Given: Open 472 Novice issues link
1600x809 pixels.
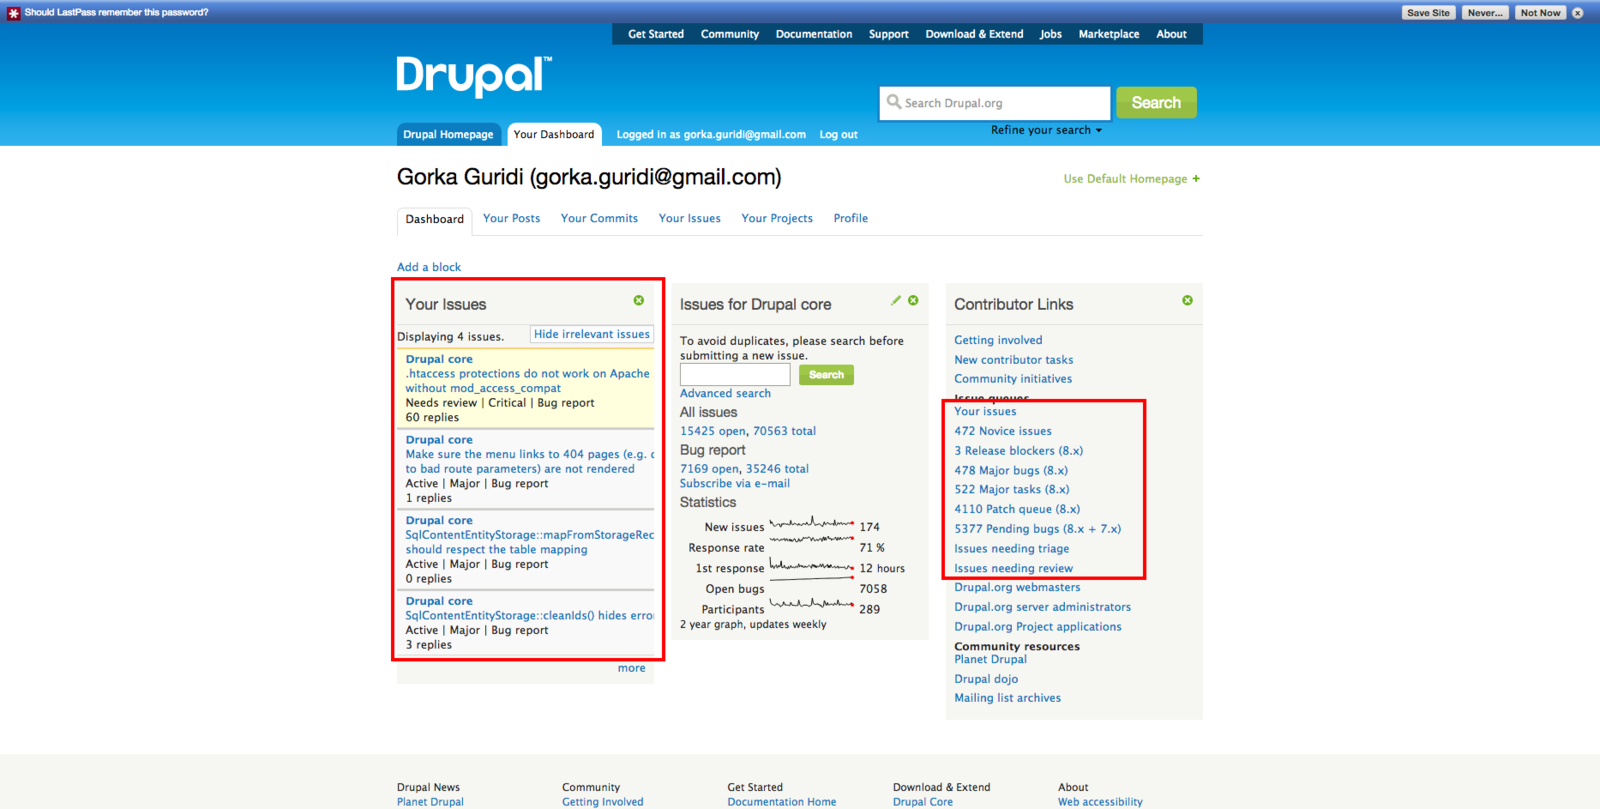Looking at the screenshot, I should [x=1002, y=431].
